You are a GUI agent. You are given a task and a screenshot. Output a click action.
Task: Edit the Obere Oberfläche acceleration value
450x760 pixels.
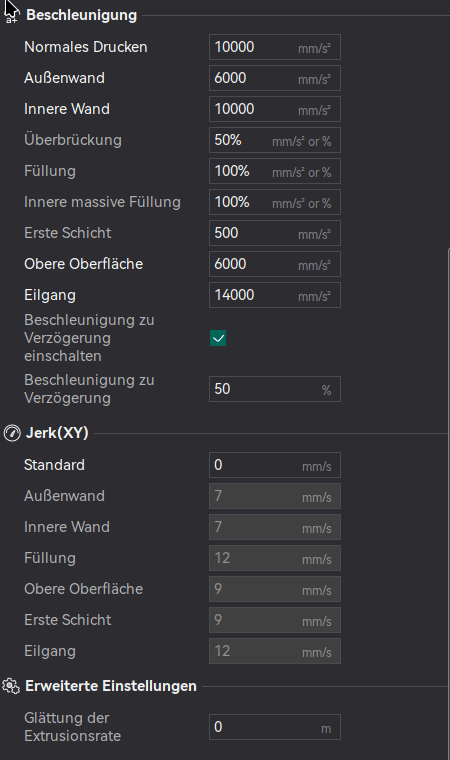tap(275, 264)
